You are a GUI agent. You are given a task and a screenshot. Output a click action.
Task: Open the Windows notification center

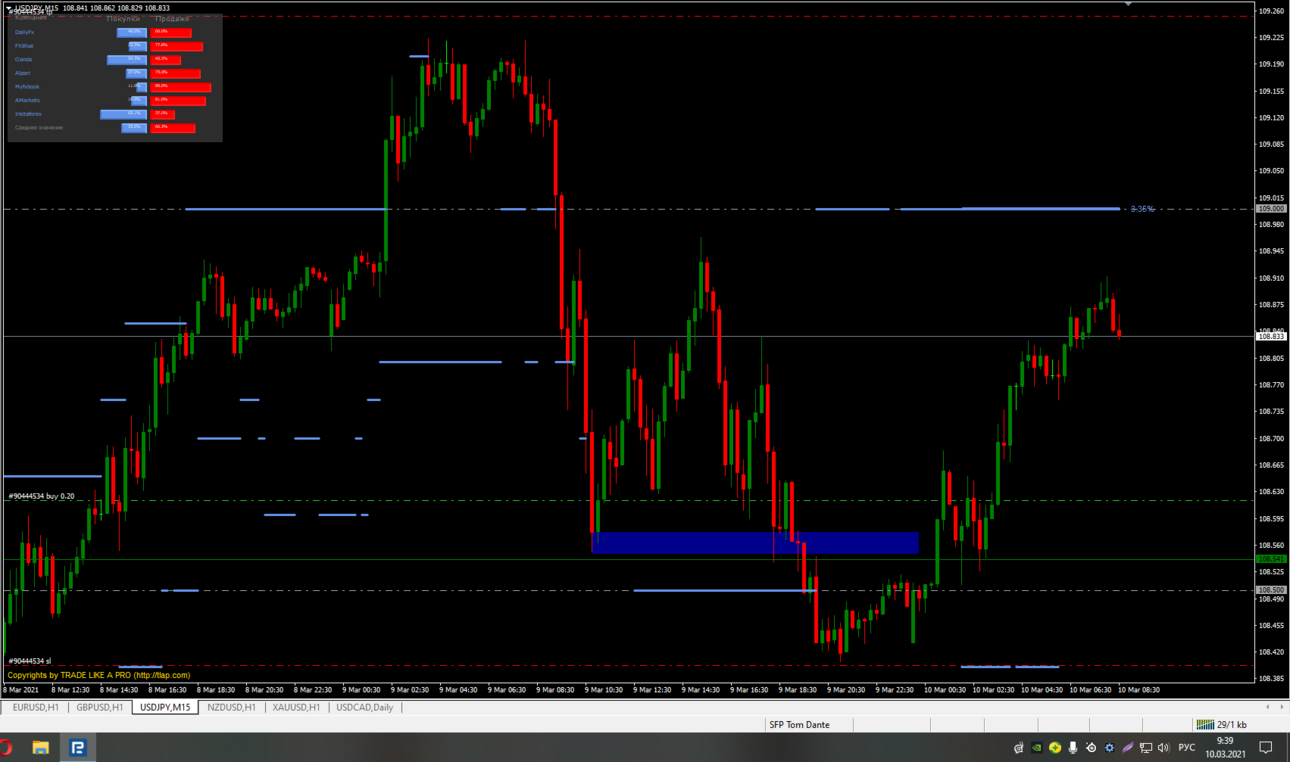point(1266,748)
